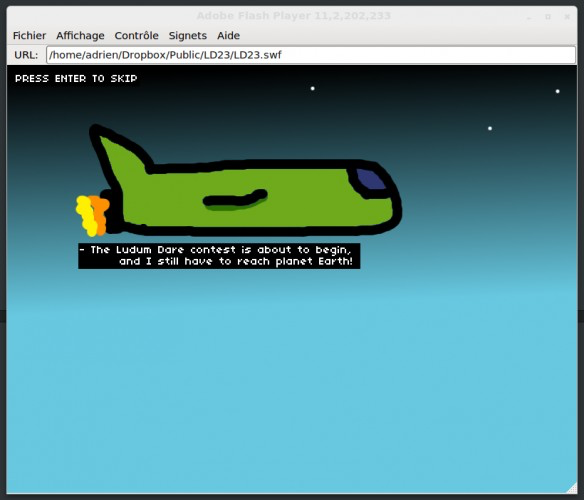Click the Ludum Dare dialogue text box
Viewport: 584px width, 500px height.
tap(219, 256)
